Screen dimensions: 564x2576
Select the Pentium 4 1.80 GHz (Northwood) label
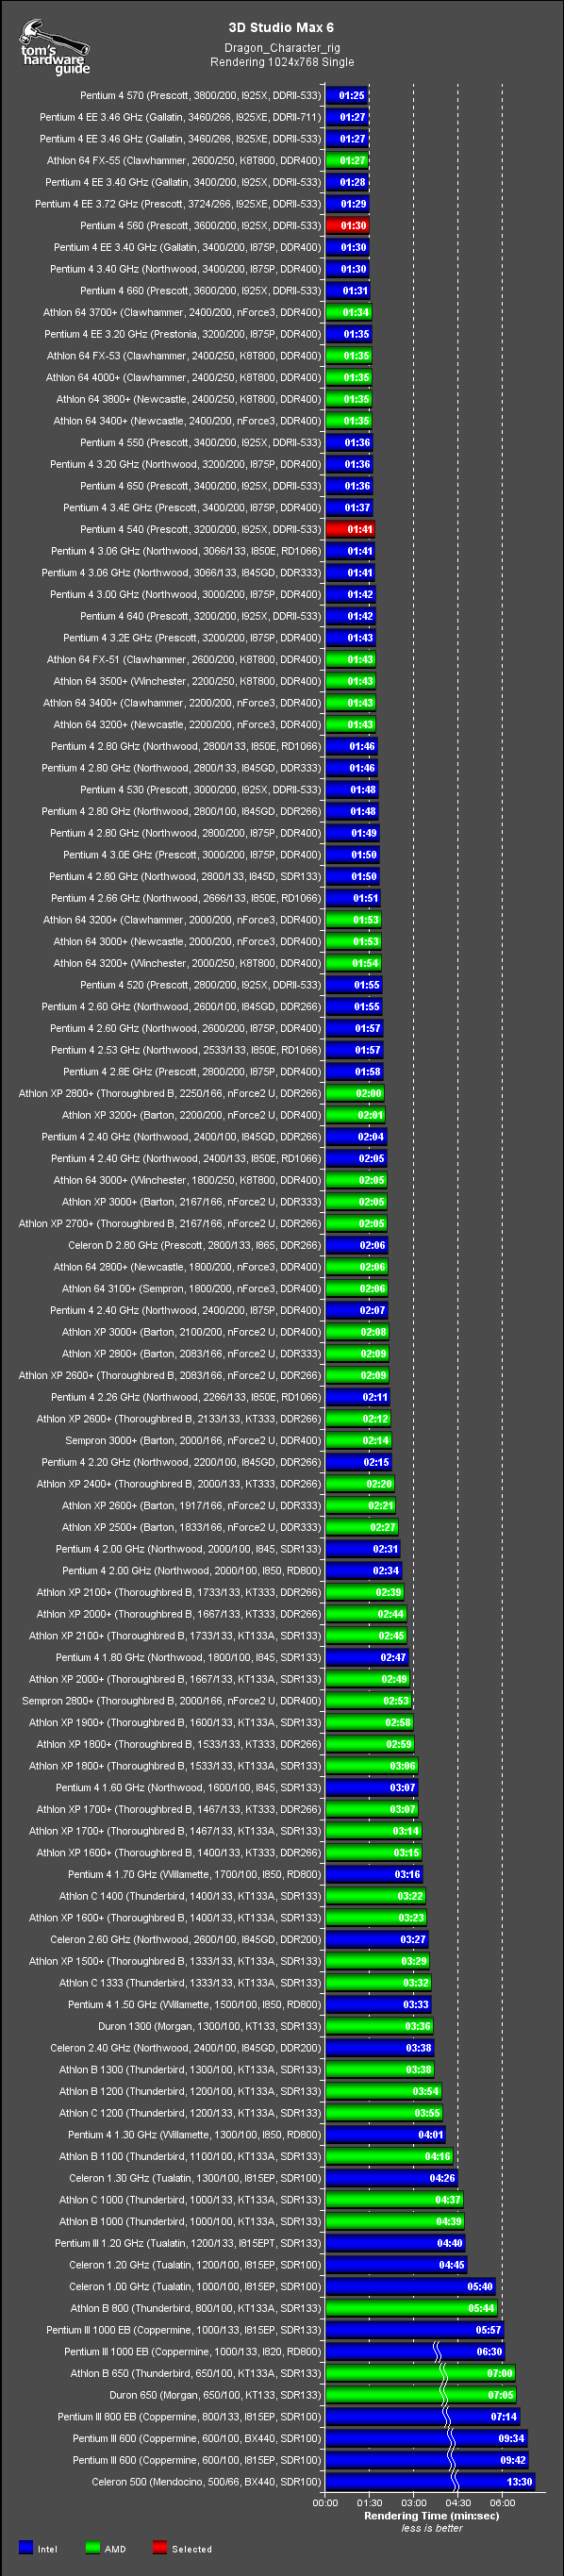[x=189, y=1658]
